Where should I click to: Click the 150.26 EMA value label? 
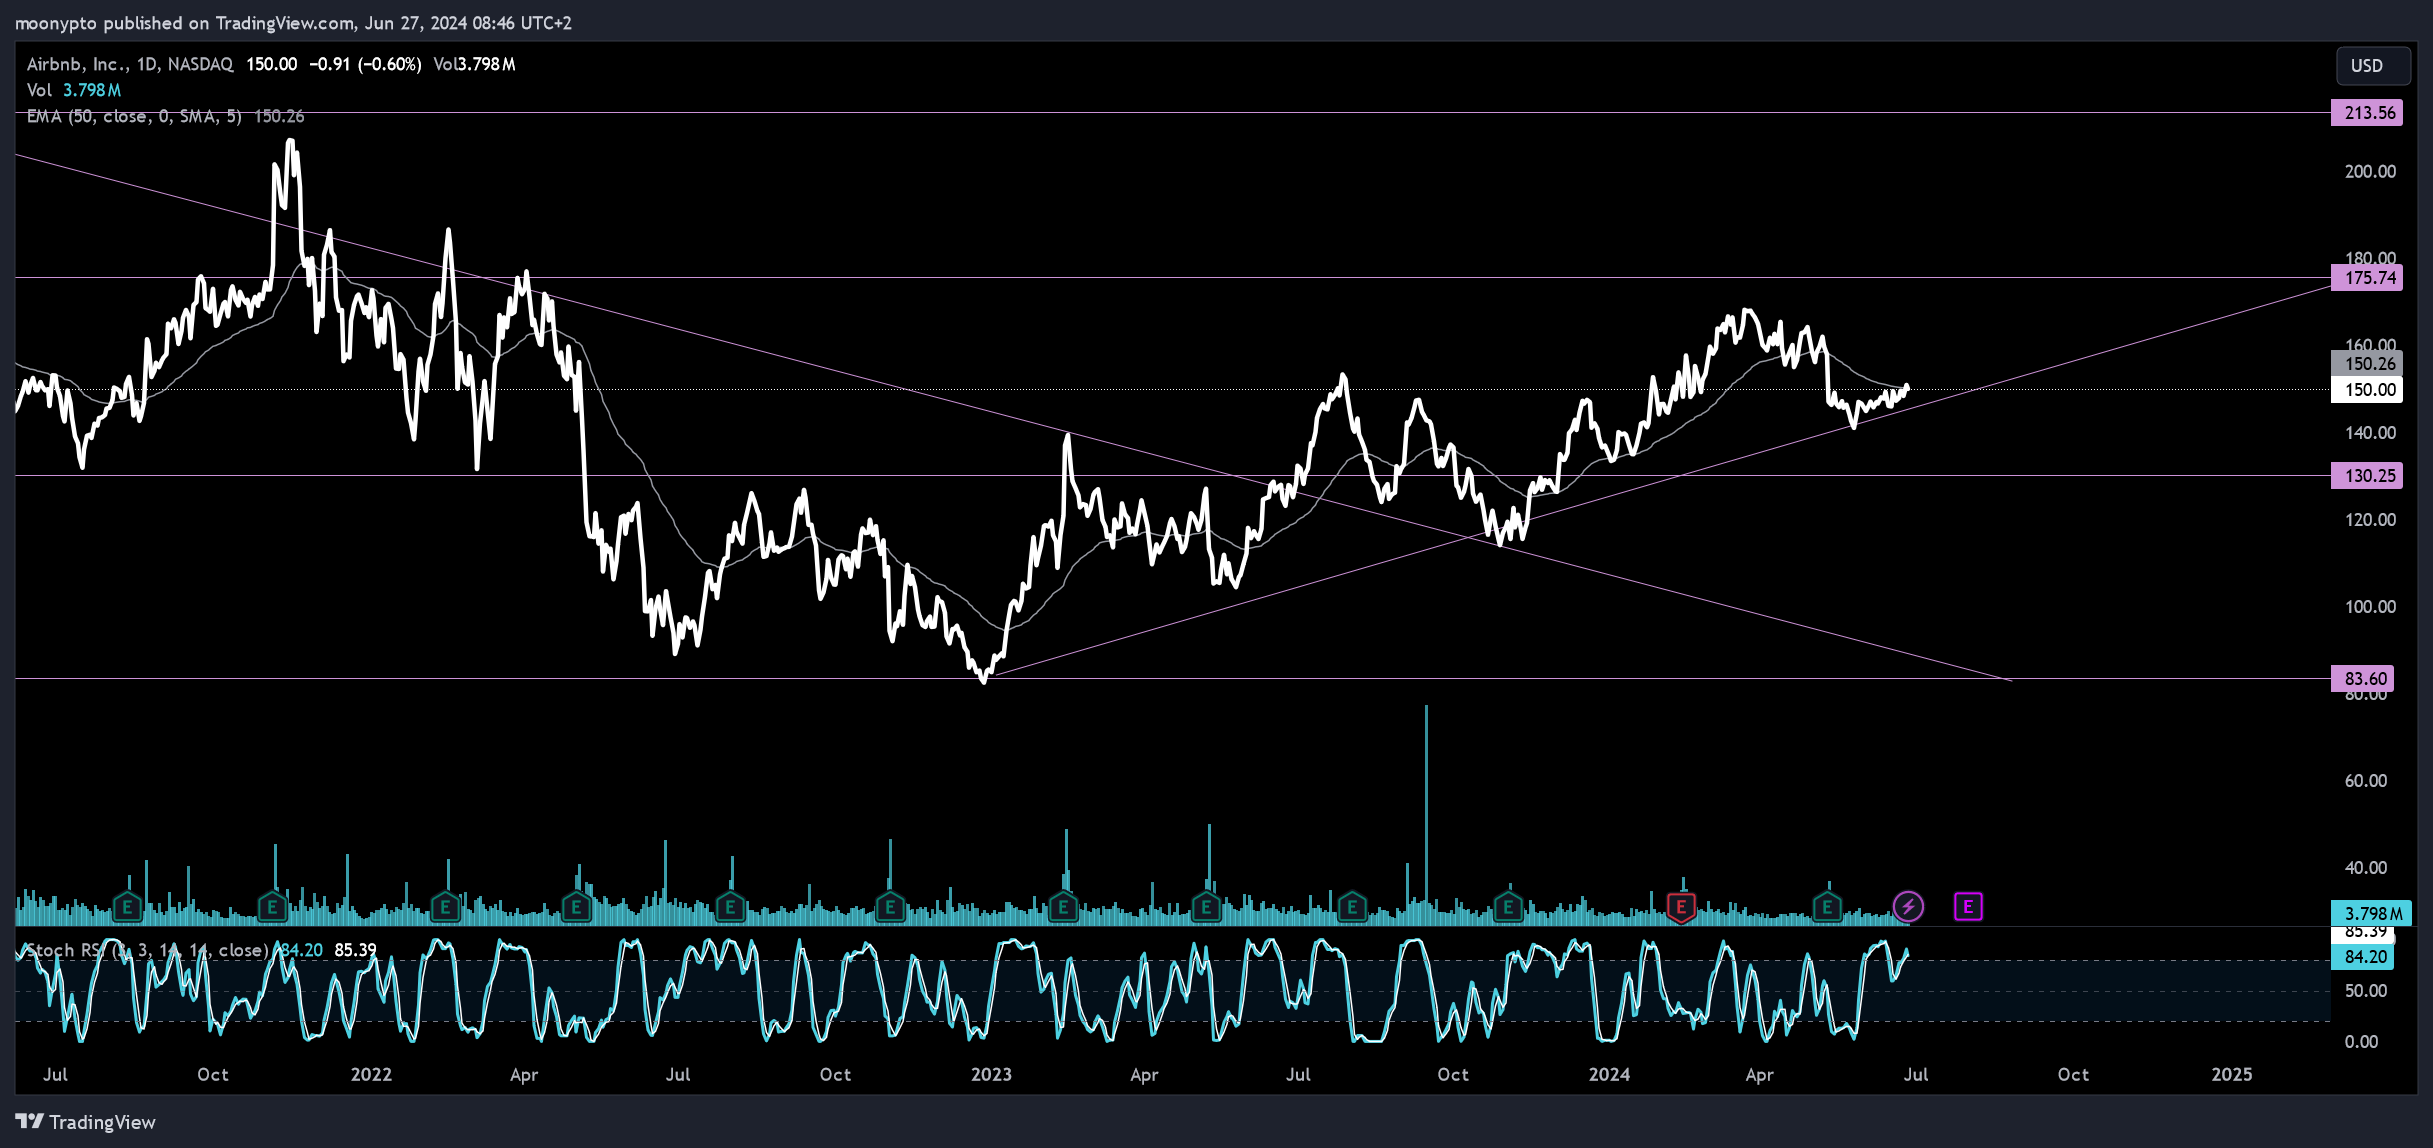click(x=2368, y=364)
